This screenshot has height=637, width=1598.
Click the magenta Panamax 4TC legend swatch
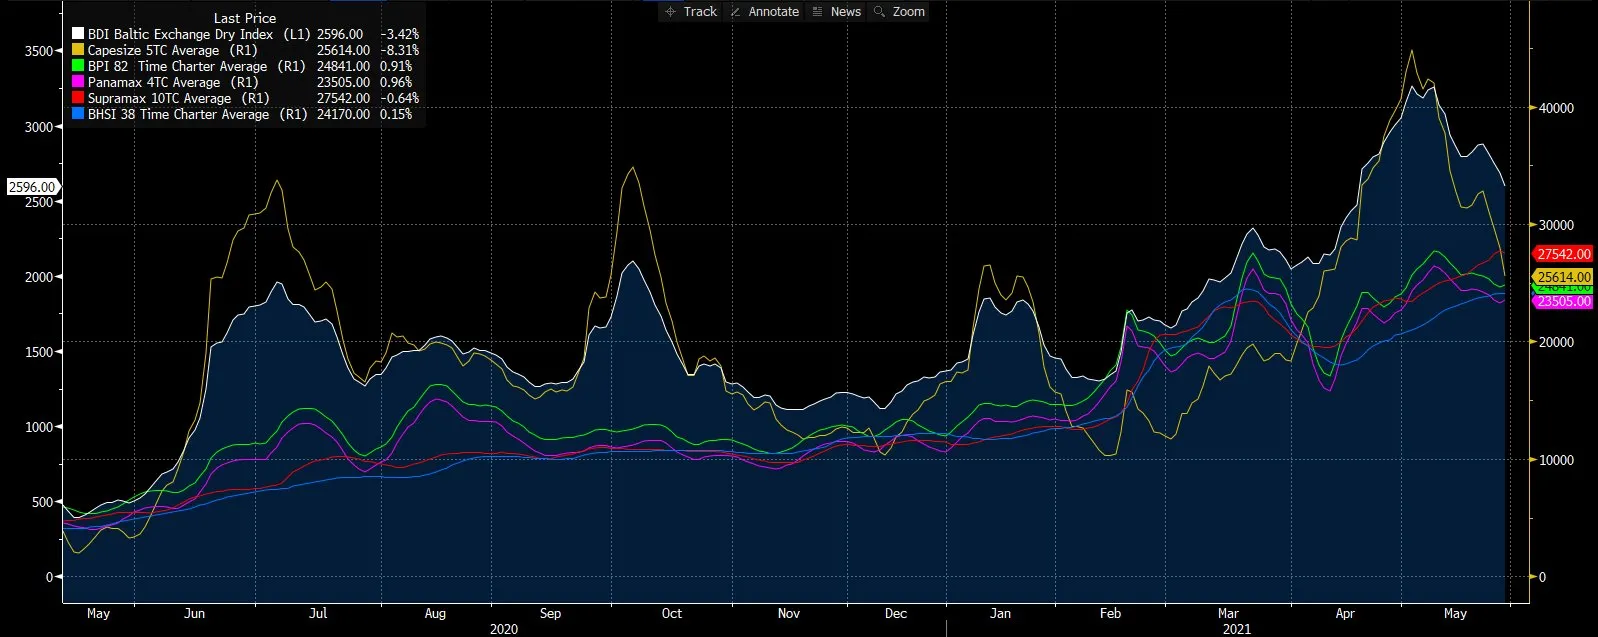click(x=78, y=82)
